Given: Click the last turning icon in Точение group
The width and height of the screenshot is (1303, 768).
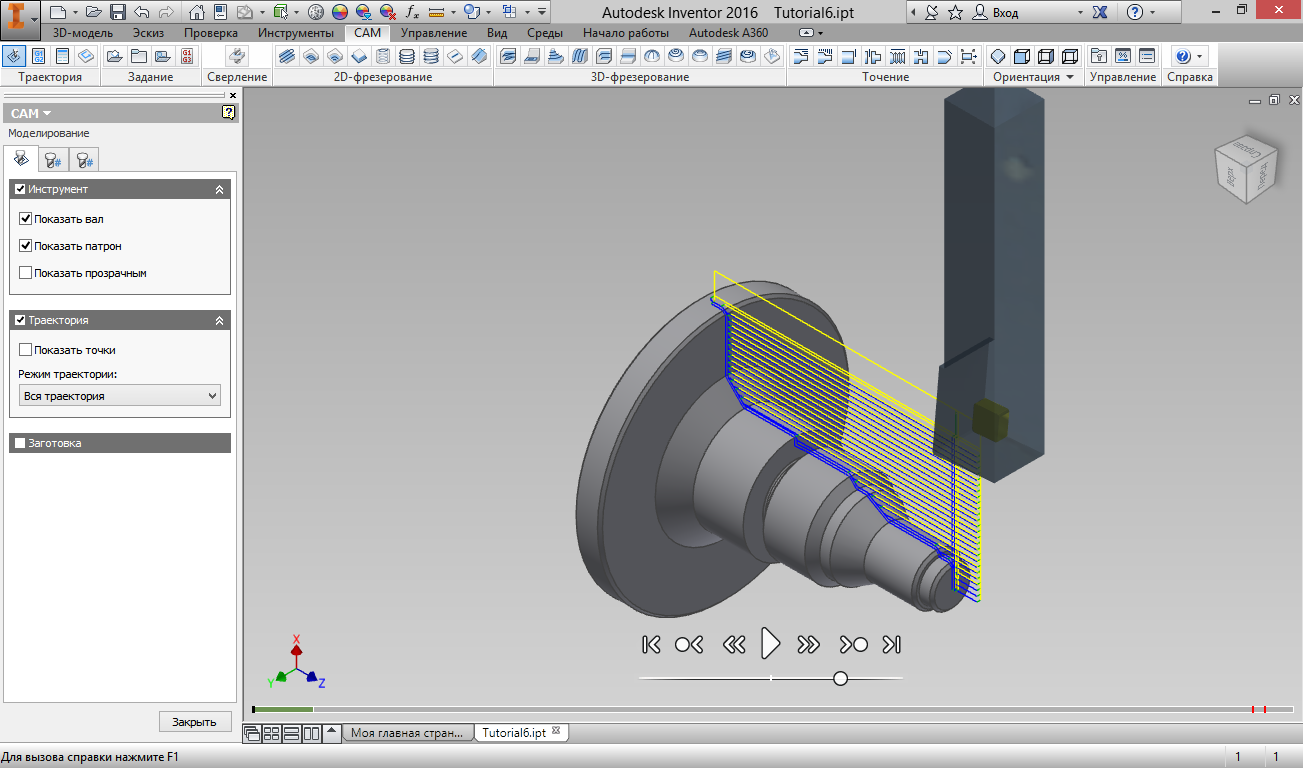Looking at the screenshot, I should pyautogui.click(x=968, y=56).
